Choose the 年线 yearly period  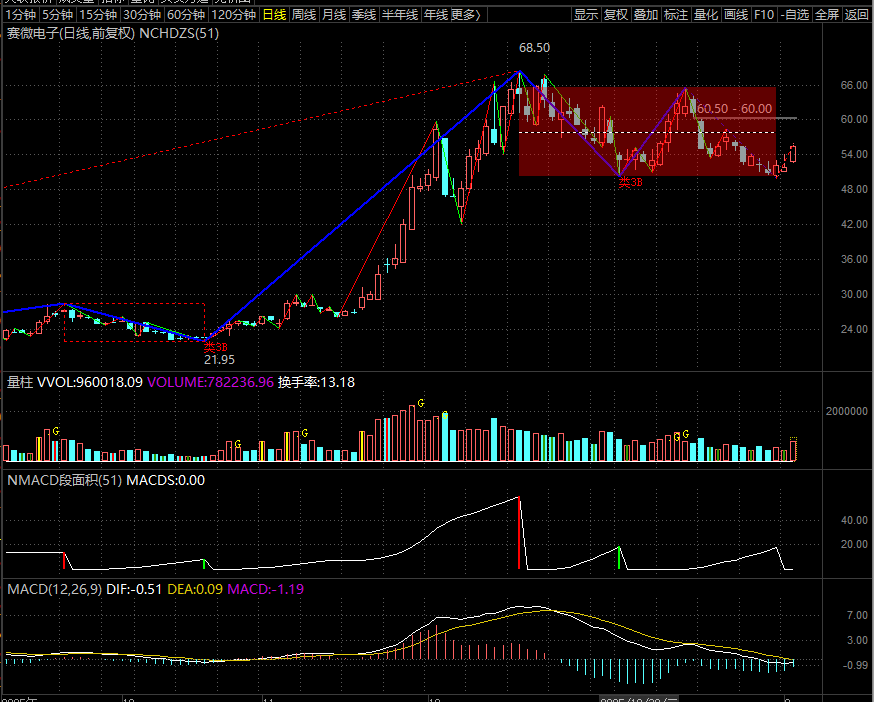pyautogui.click(x=436, y=14)
